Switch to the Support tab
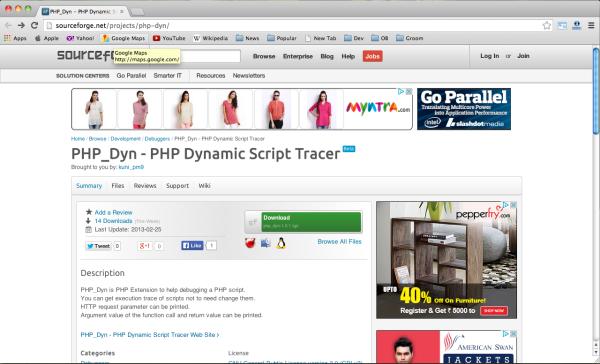This screenshot has width=600, height=364. tap(177, 186)
